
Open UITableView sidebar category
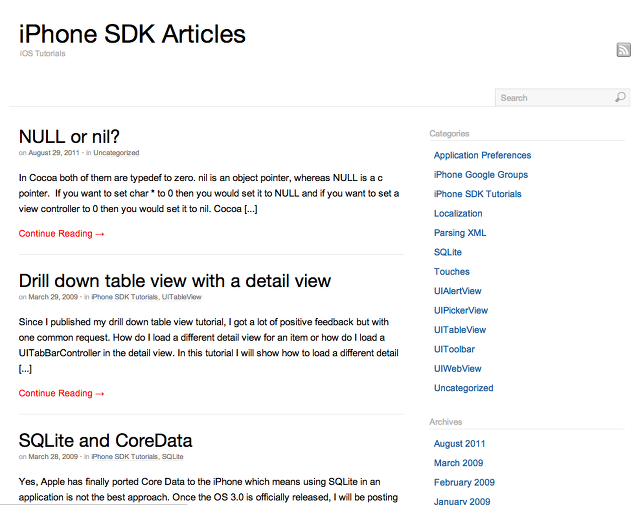tap(460, 330)
